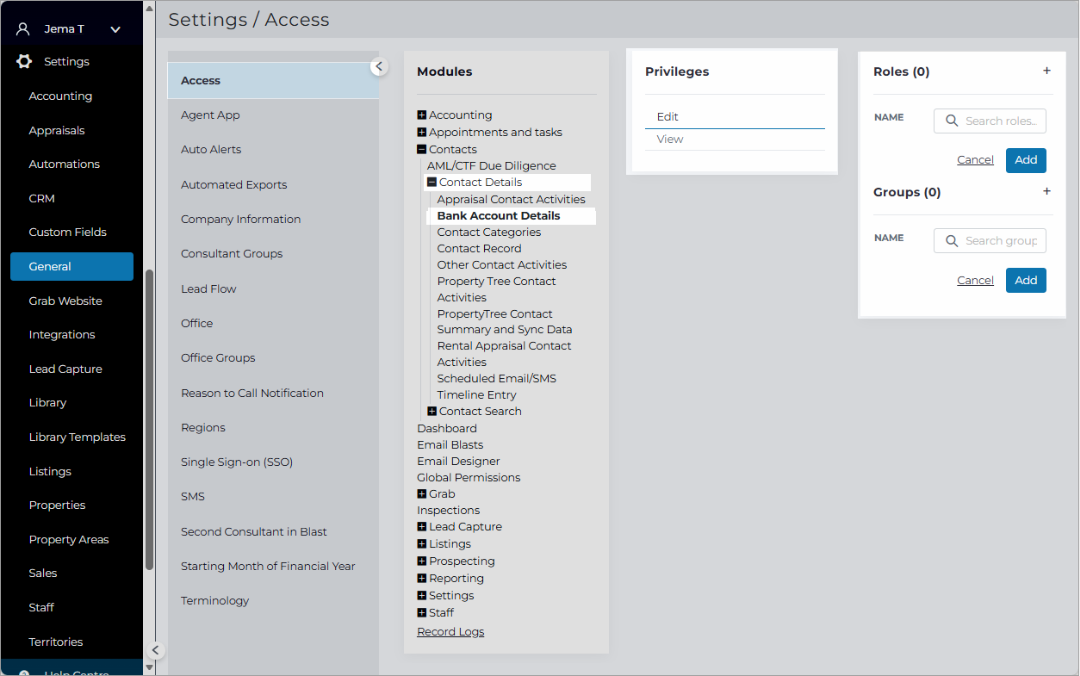Select Email Designer module
Viewport: 1080px width, 676px height.
[458, 461]
